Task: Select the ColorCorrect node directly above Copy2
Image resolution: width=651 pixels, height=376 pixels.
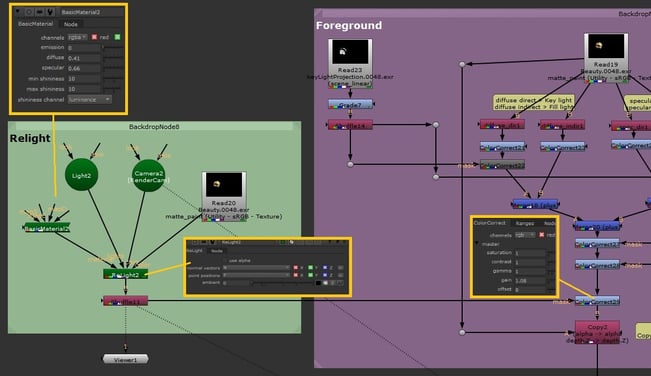Action: coord(597,301)
